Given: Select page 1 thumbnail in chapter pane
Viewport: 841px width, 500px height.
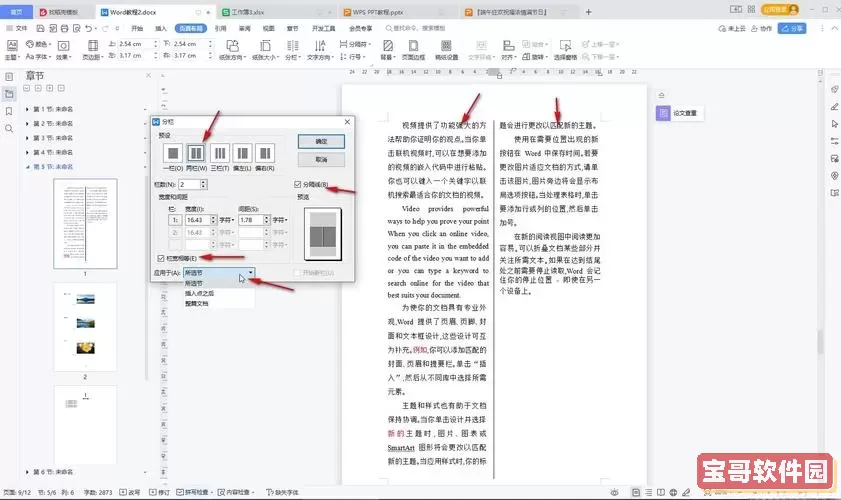Looking at the screenshot, I should pyautogui.click(x=85, y=224).
